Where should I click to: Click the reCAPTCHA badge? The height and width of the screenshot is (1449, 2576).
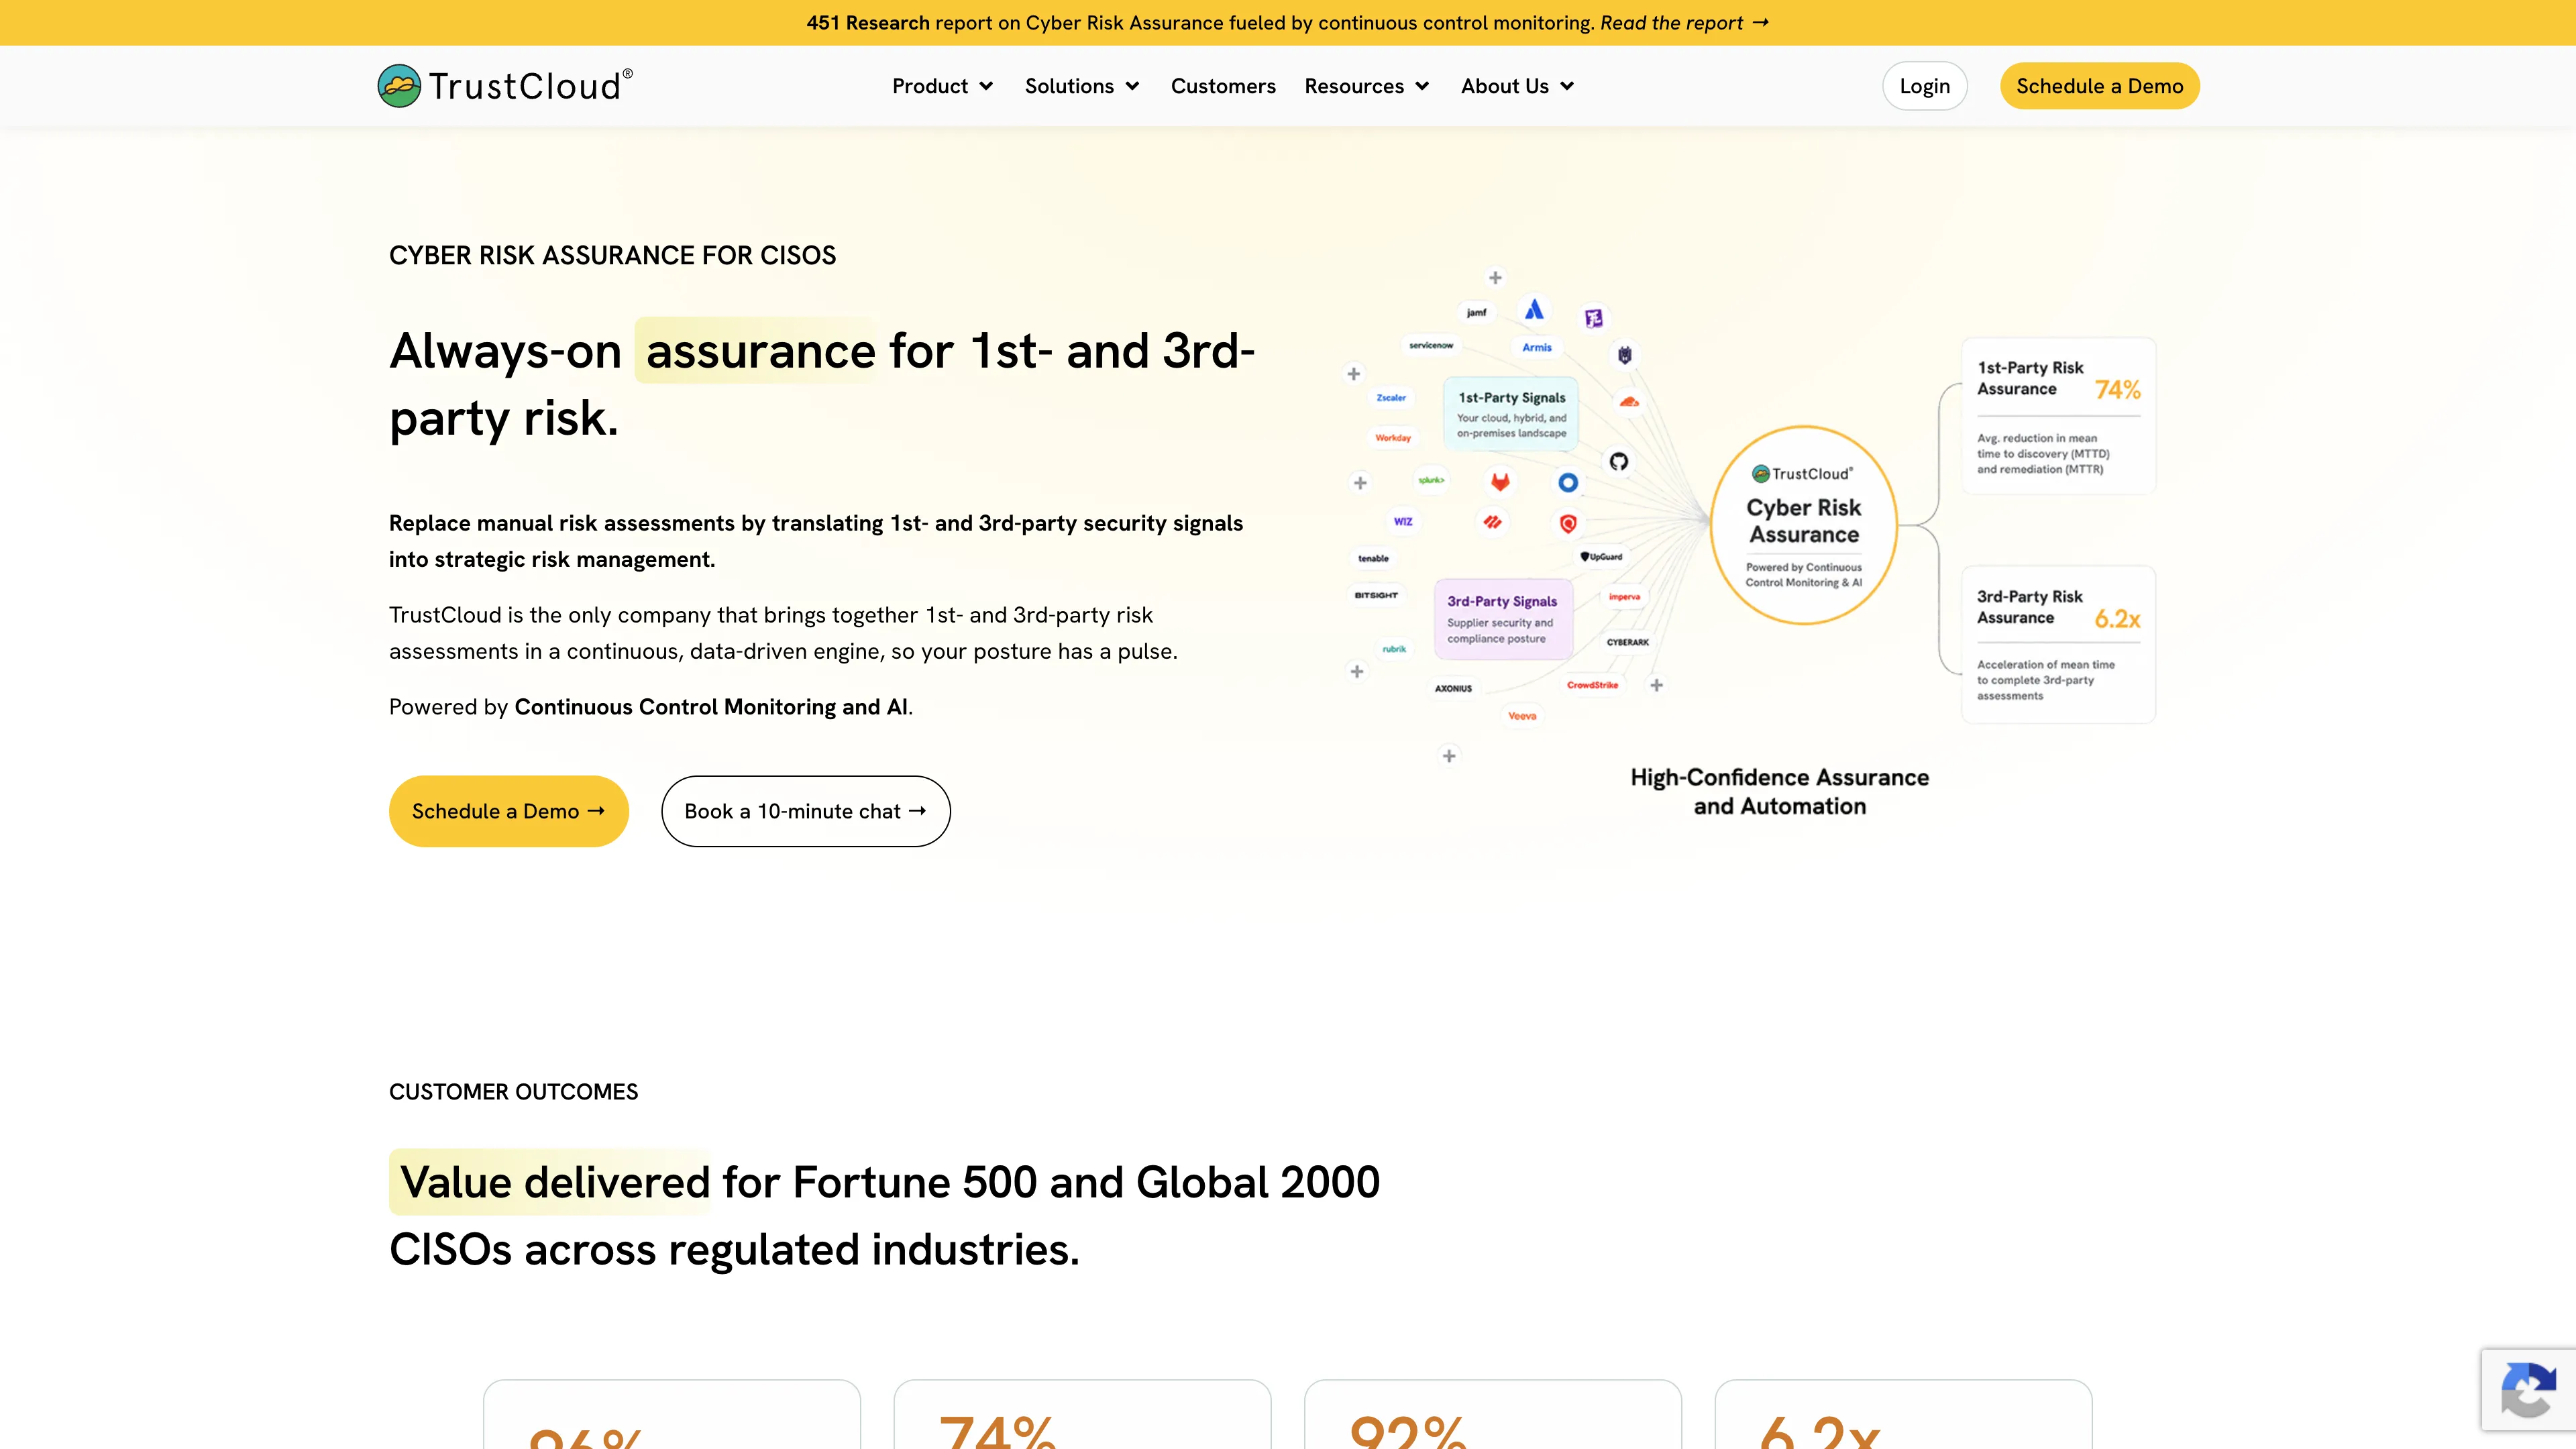[x=2529, y=1389]
